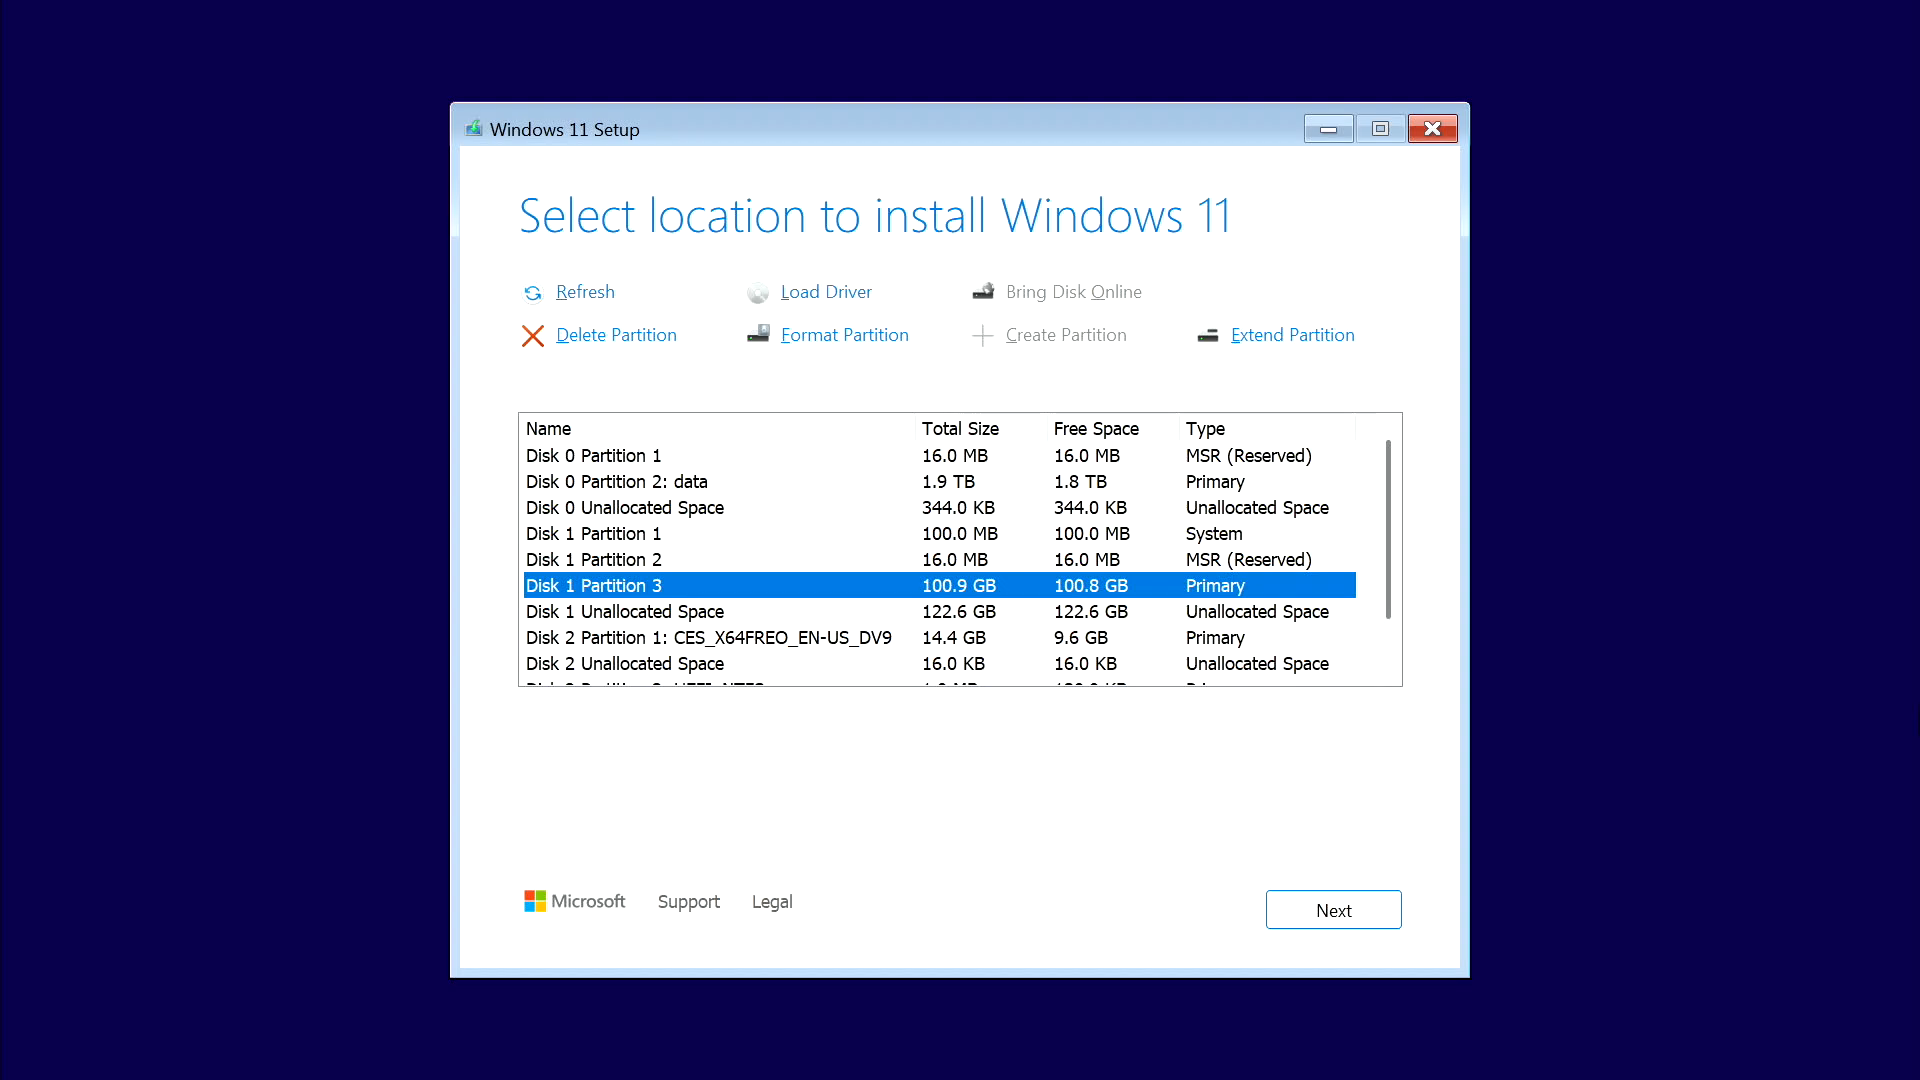1920x1080 pixels.
Task: Click the 1.9 TB total size cell
Action: pyautogui.click(x=948, y=482)
